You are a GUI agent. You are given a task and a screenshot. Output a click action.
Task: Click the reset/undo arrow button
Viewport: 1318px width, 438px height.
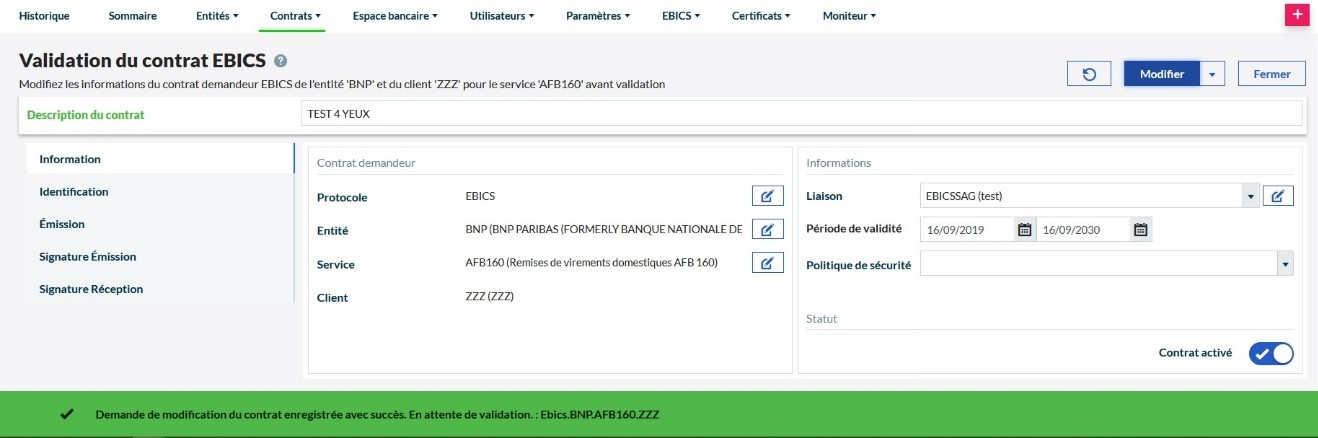1089,74
